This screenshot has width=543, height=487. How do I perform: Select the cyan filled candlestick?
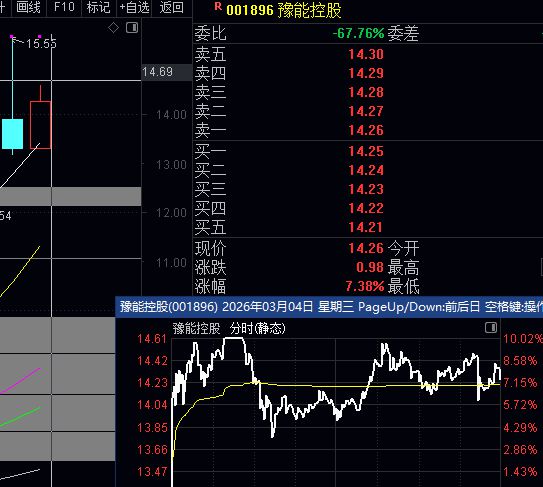pyautogui.click(x=12, y=134)
